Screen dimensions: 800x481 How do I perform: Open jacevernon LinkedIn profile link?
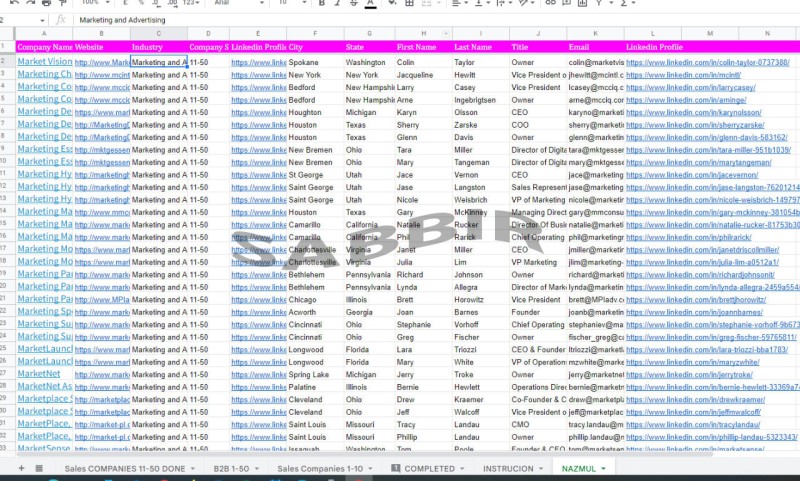692,175
